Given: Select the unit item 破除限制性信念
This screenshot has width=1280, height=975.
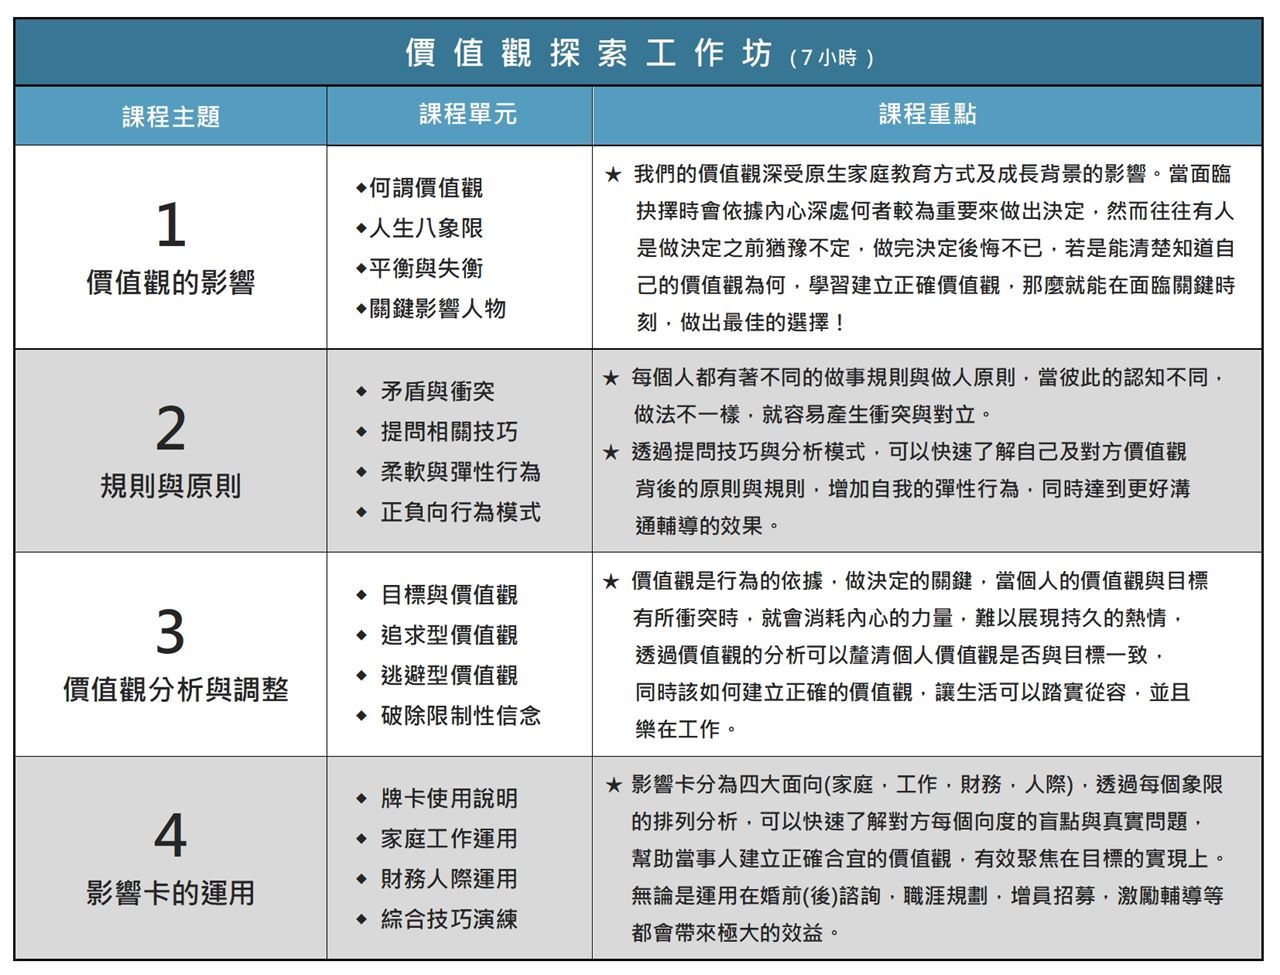Looking at the screenshot, I should click(x=460, y=716).
